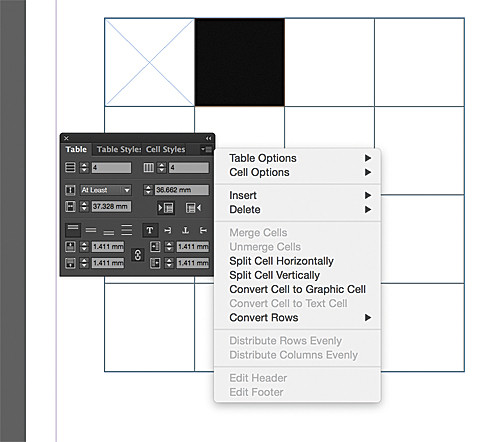The height and width of the screenshot is (442, 500).
Task: Click the align top cell icon
Action: click(x=73, y=230)
